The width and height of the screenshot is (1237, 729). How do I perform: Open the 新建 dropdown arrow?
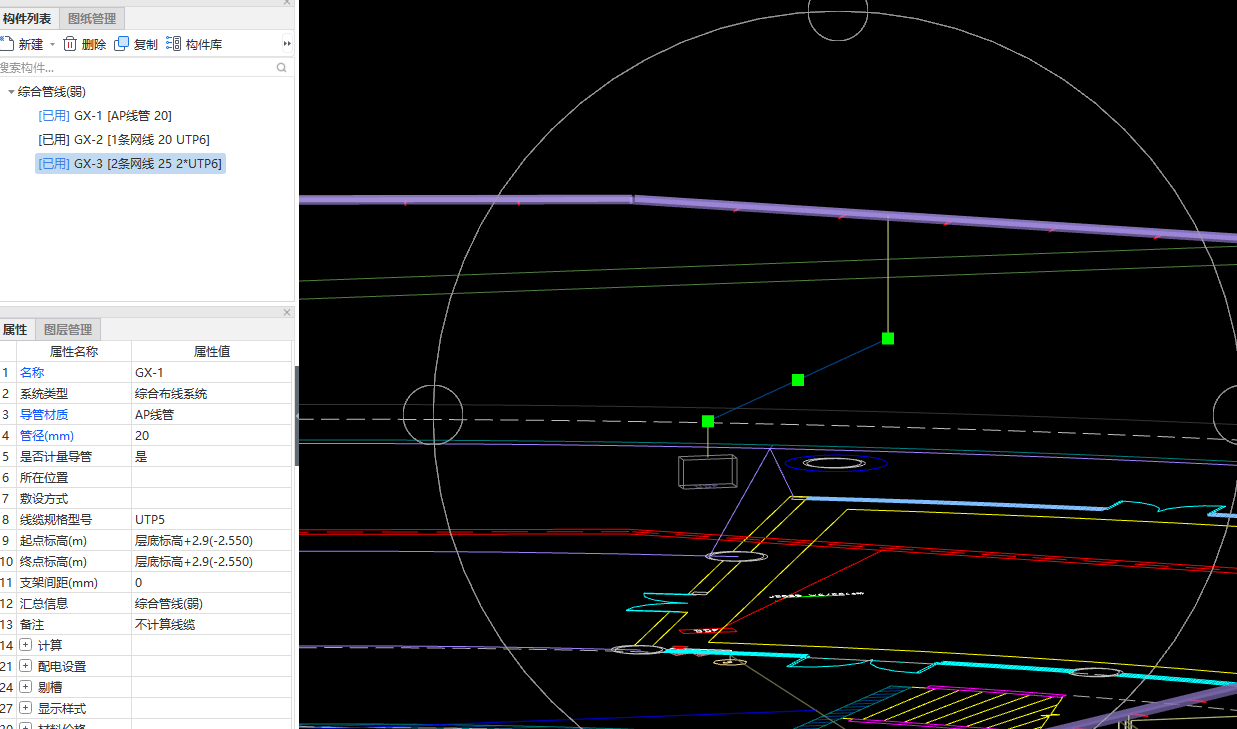pos(52,44)
